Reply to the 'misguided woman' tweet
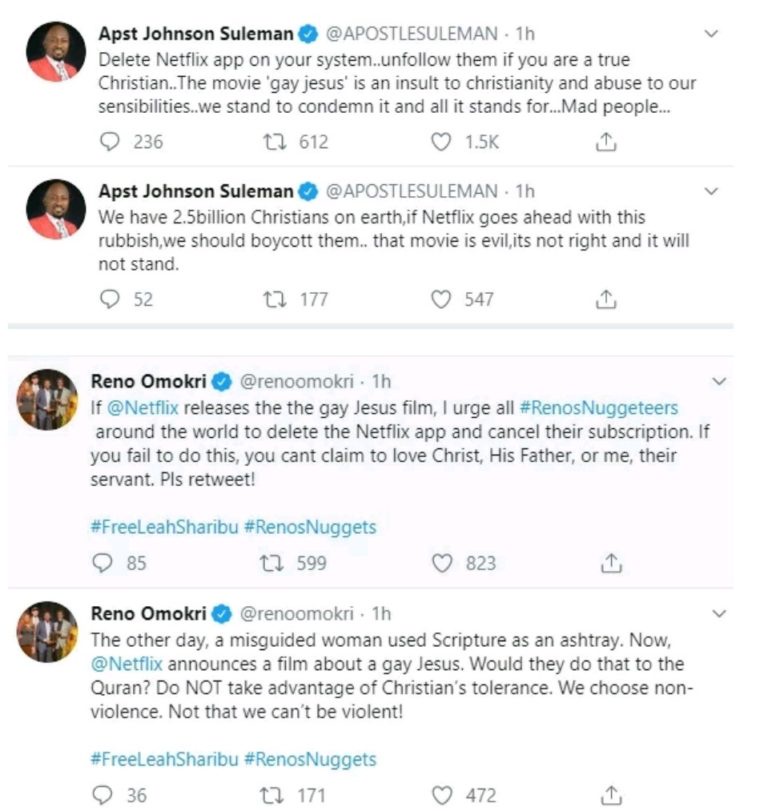Viewport: 768px width, 811px height. click(x=105, y=795)
